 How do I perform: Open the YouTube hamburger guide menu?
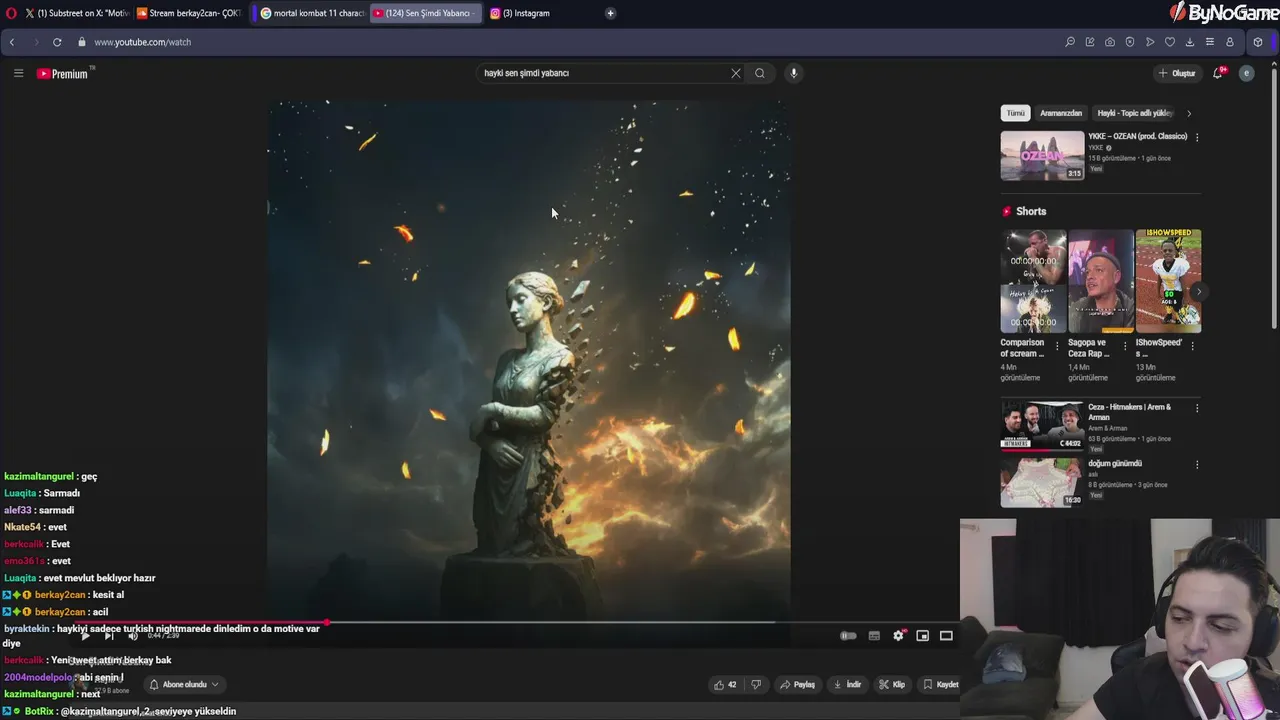click(x=18, y=73)
